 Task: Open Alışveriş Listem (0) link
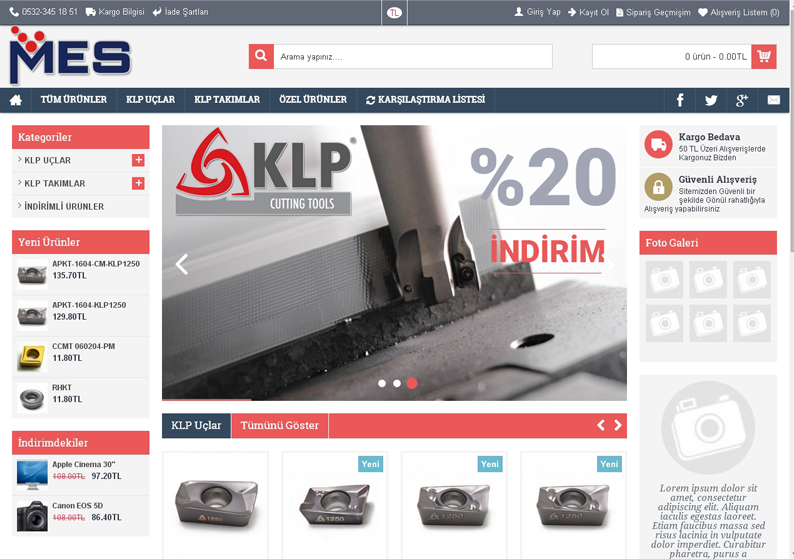pos(739,12)
